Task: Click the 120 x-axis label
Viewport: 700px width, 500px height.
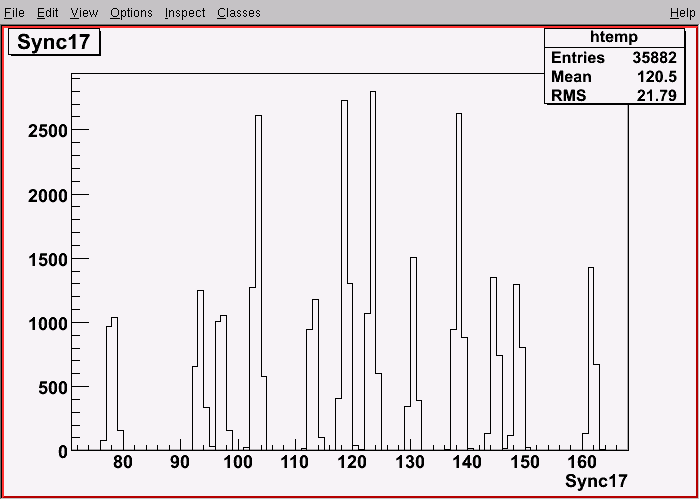Action: [353, 462]
